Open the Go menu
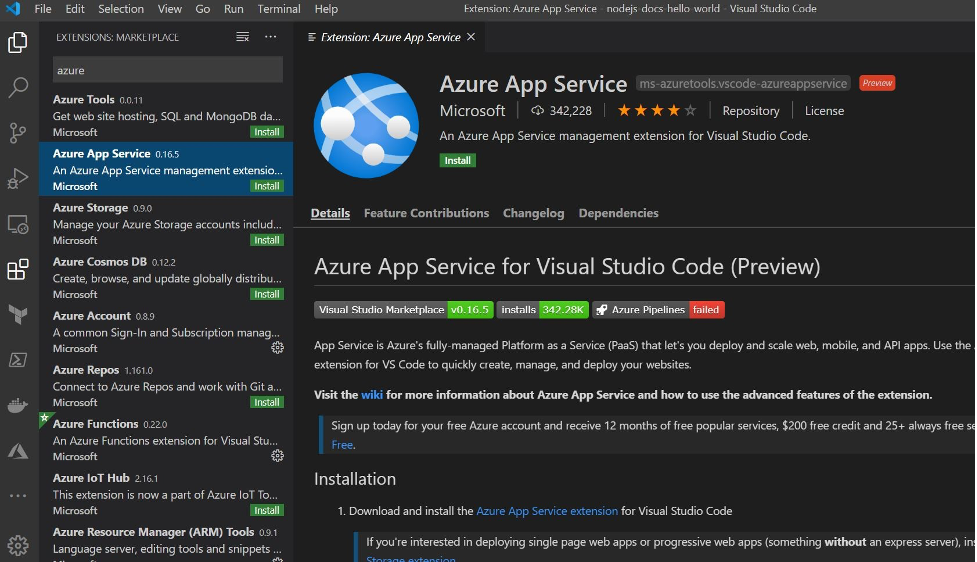 tap(203, 9)
